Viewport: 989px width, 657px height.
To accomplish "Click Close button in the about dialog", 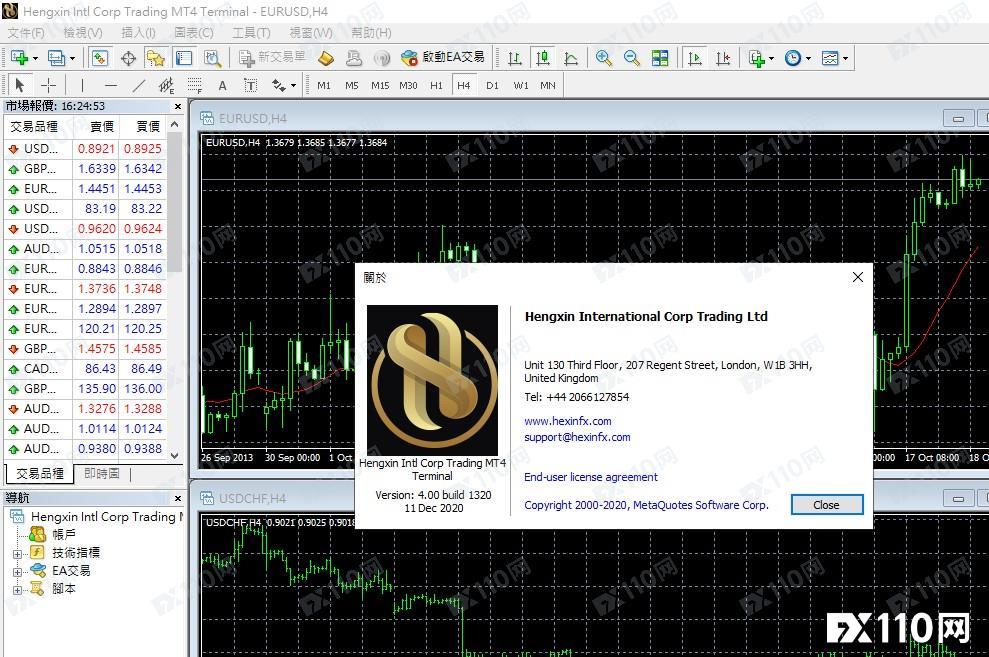I will point(826,505).
